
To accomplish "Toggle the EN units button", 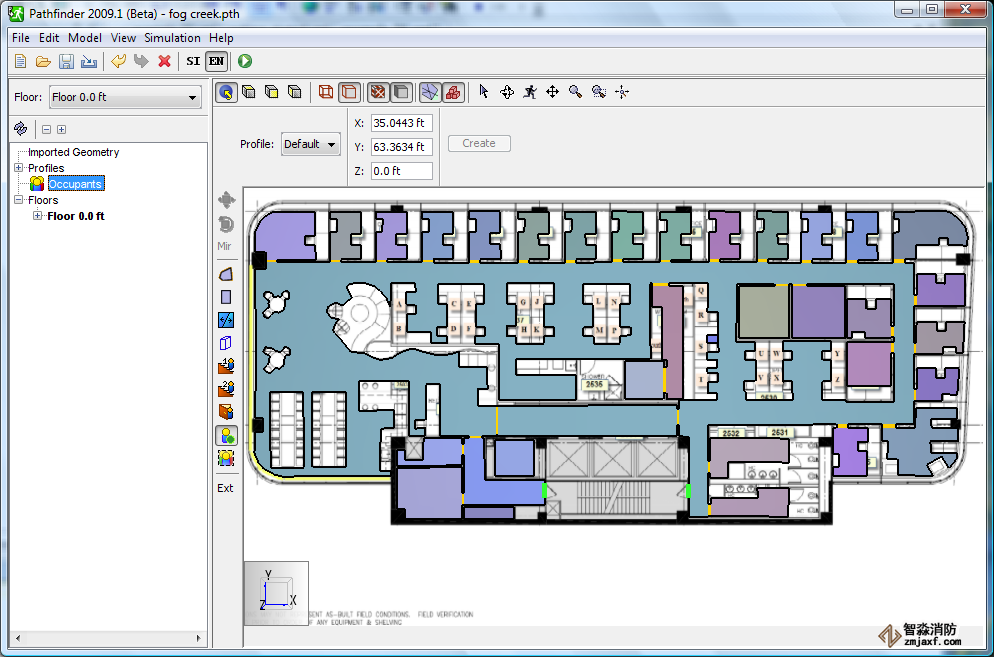I will click(x=216, y=61).
